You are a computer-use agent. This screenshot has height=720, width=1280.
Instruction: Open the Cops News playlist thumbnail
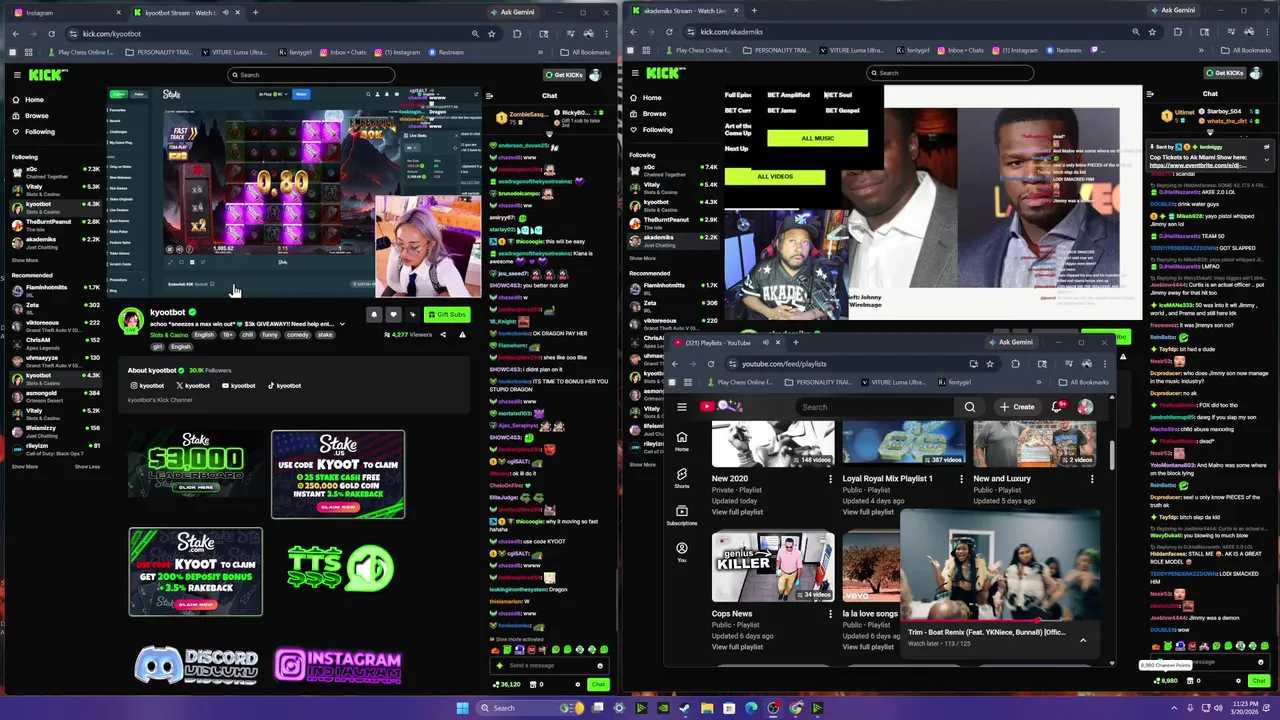[x=773, y=566]
